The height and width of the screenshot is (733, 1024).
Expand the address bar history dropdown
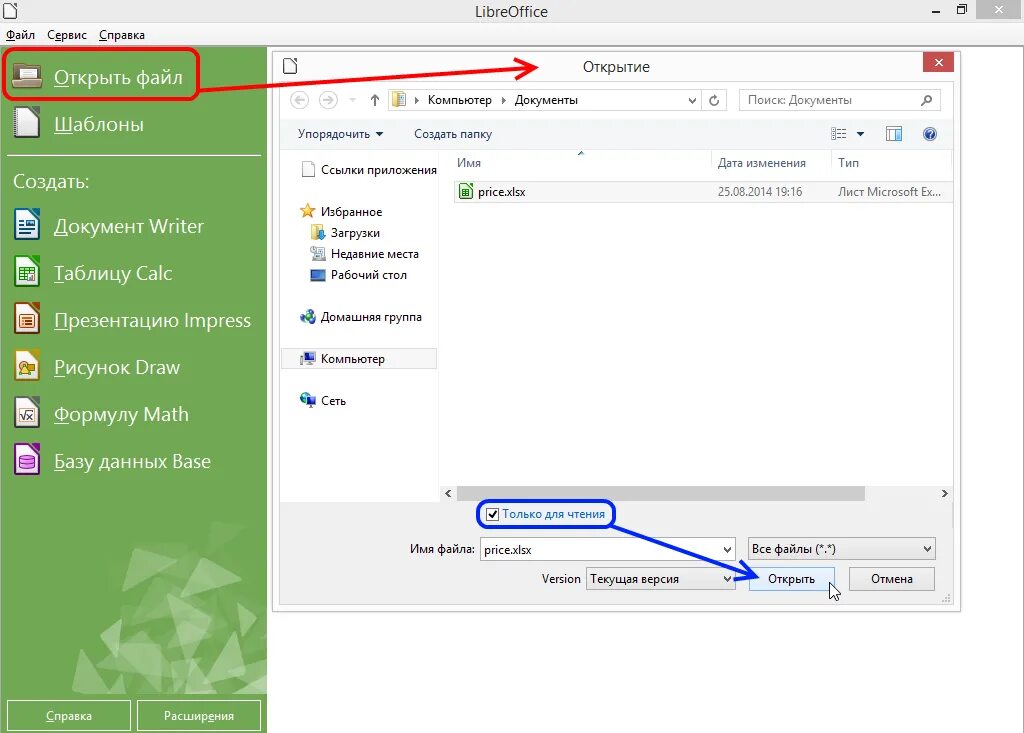click(x=692, y=100)
